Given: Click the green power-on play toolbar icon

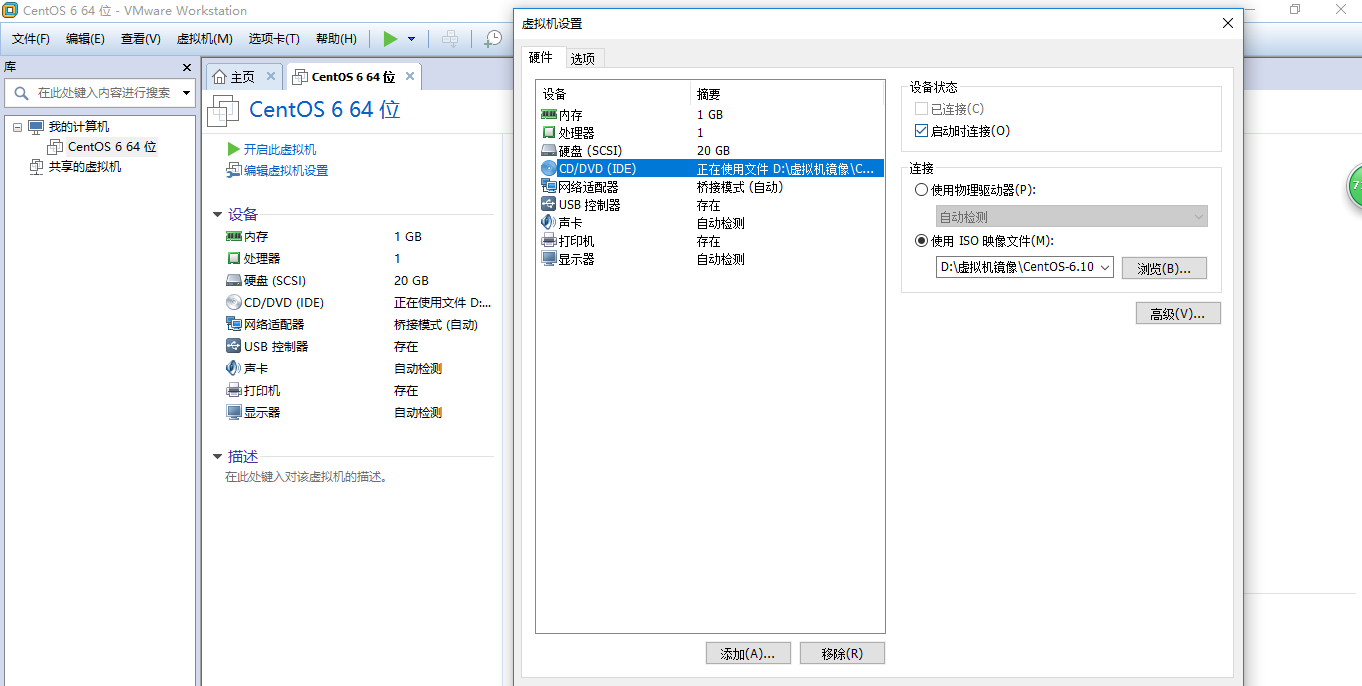Looking at the screenshot, I should pyautogui.click(x=390, y=39).
